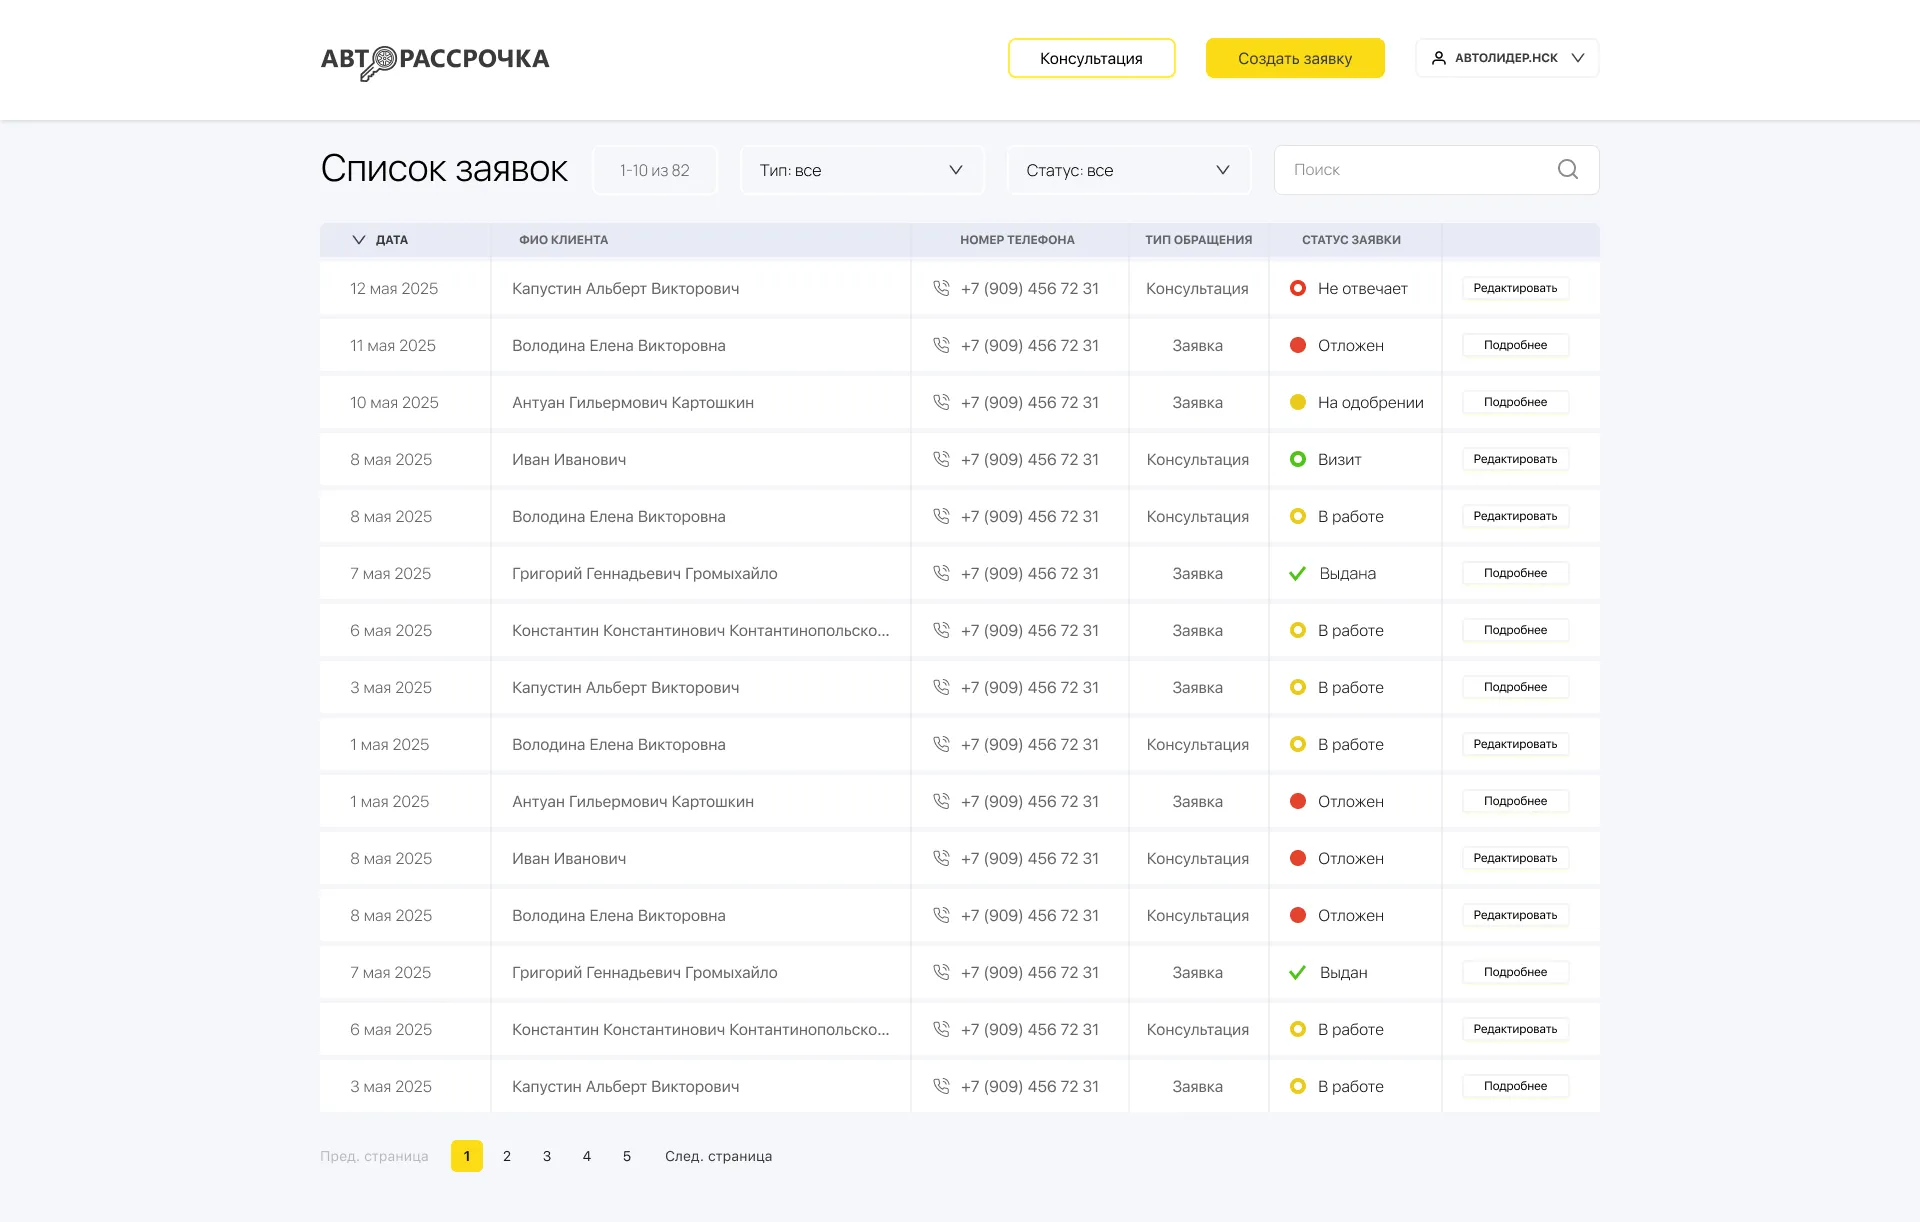Click phone icon in 10 мая row
1920x1222 pixels.
pyautogui.click(x=941, y=402)
